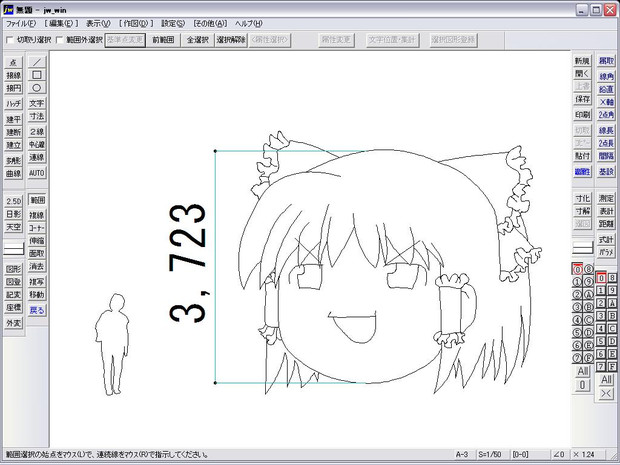This screenshot has width=620, height=465.
Task: Activate the AUTO mode tool
Action: pyautogui.click(x=37, y=173)
